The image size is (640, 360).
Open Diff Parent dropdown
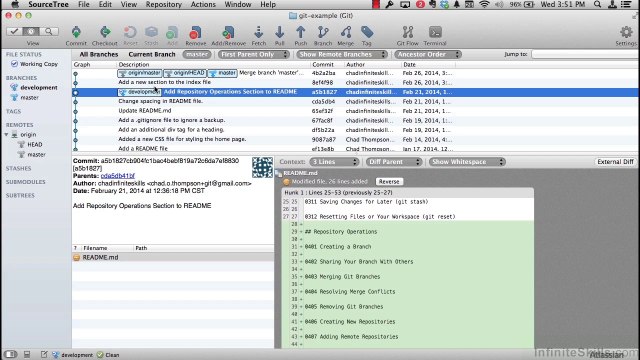click(393, 162)
